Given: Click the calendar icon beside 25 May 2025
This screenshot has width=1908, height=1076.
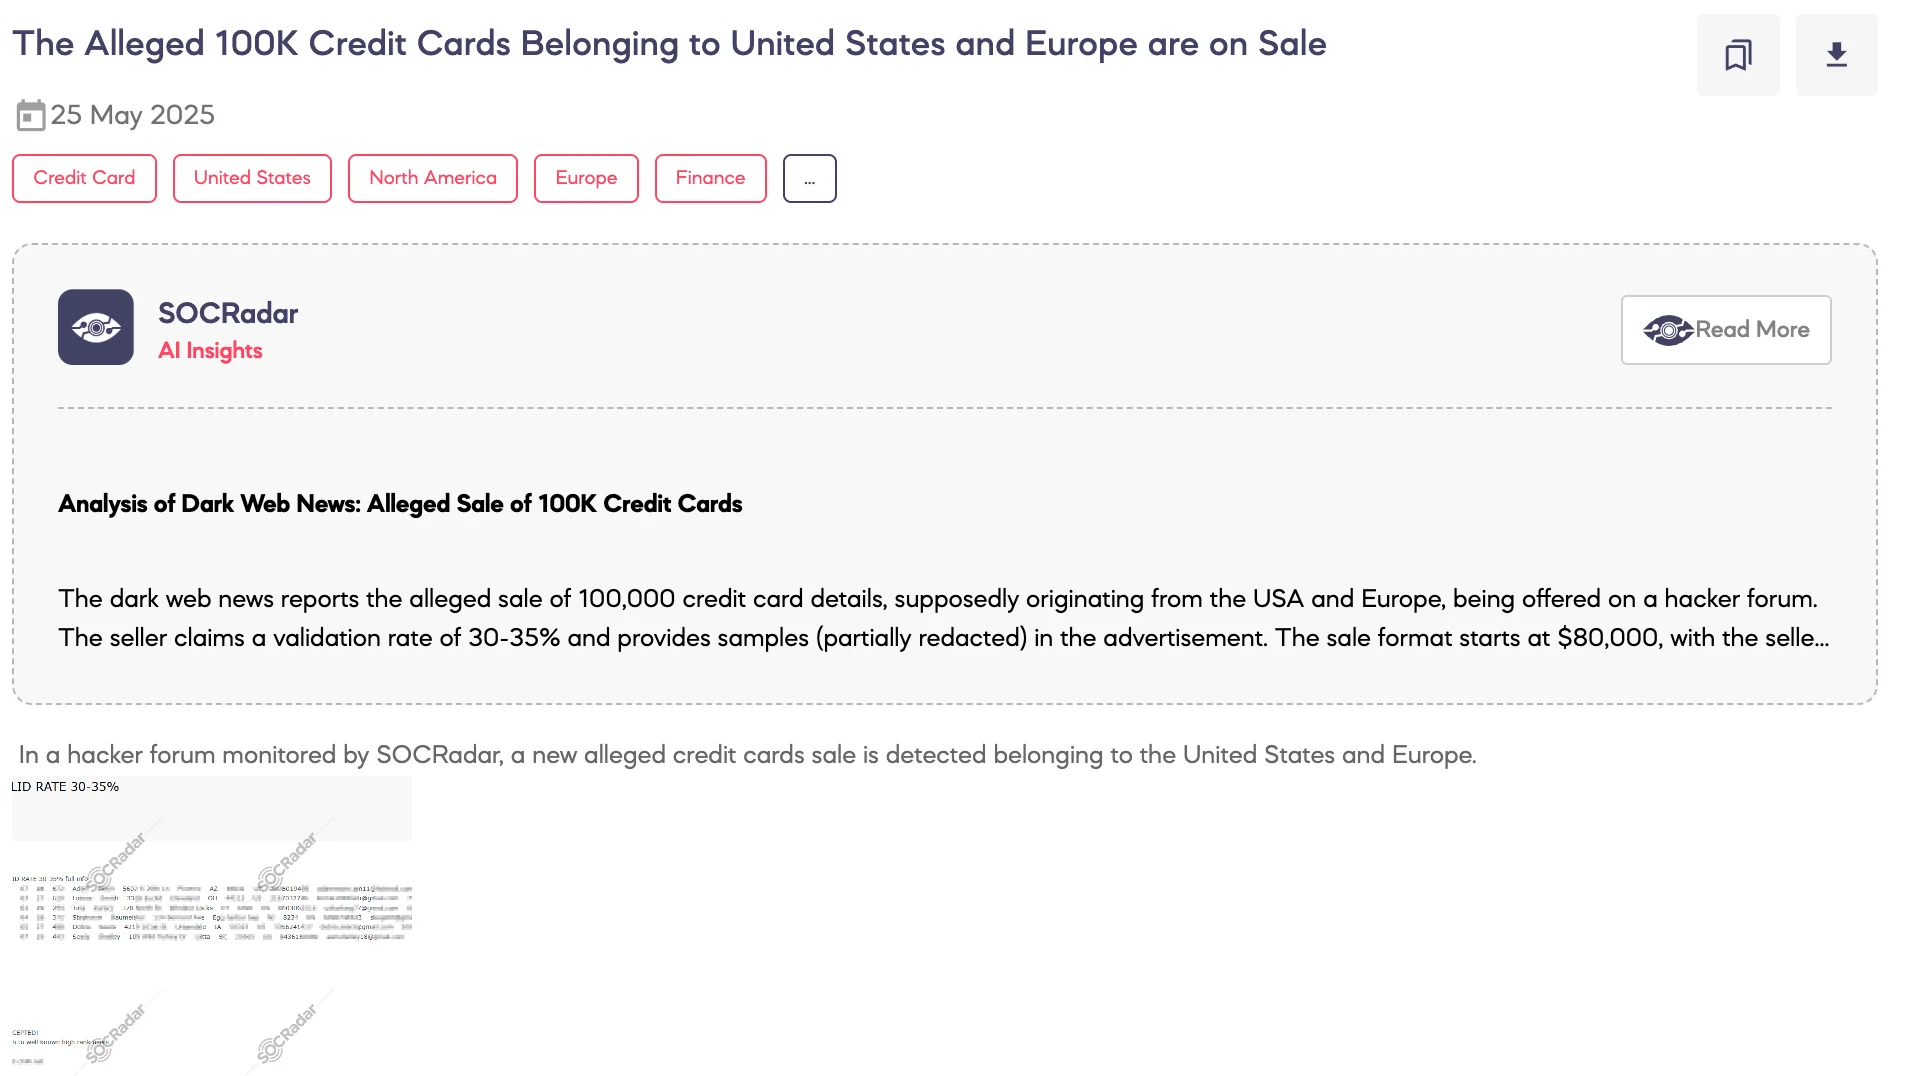Looking at the screenshot, I should point(31,115).
